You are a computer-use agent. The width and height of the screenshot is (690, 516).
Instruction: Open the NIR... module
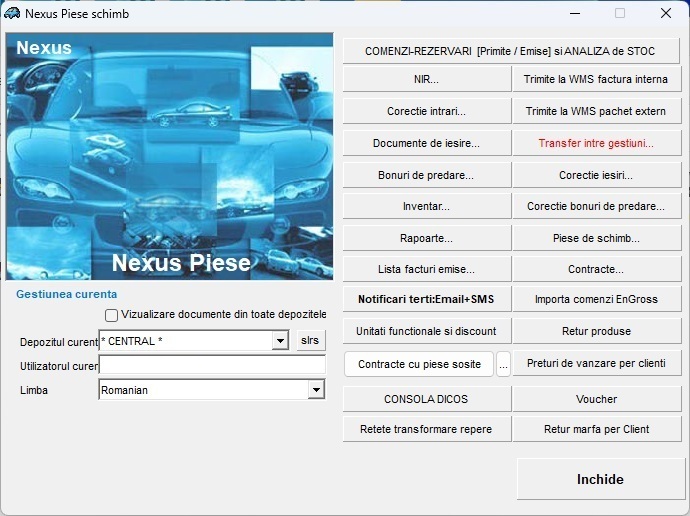[426, 79]
